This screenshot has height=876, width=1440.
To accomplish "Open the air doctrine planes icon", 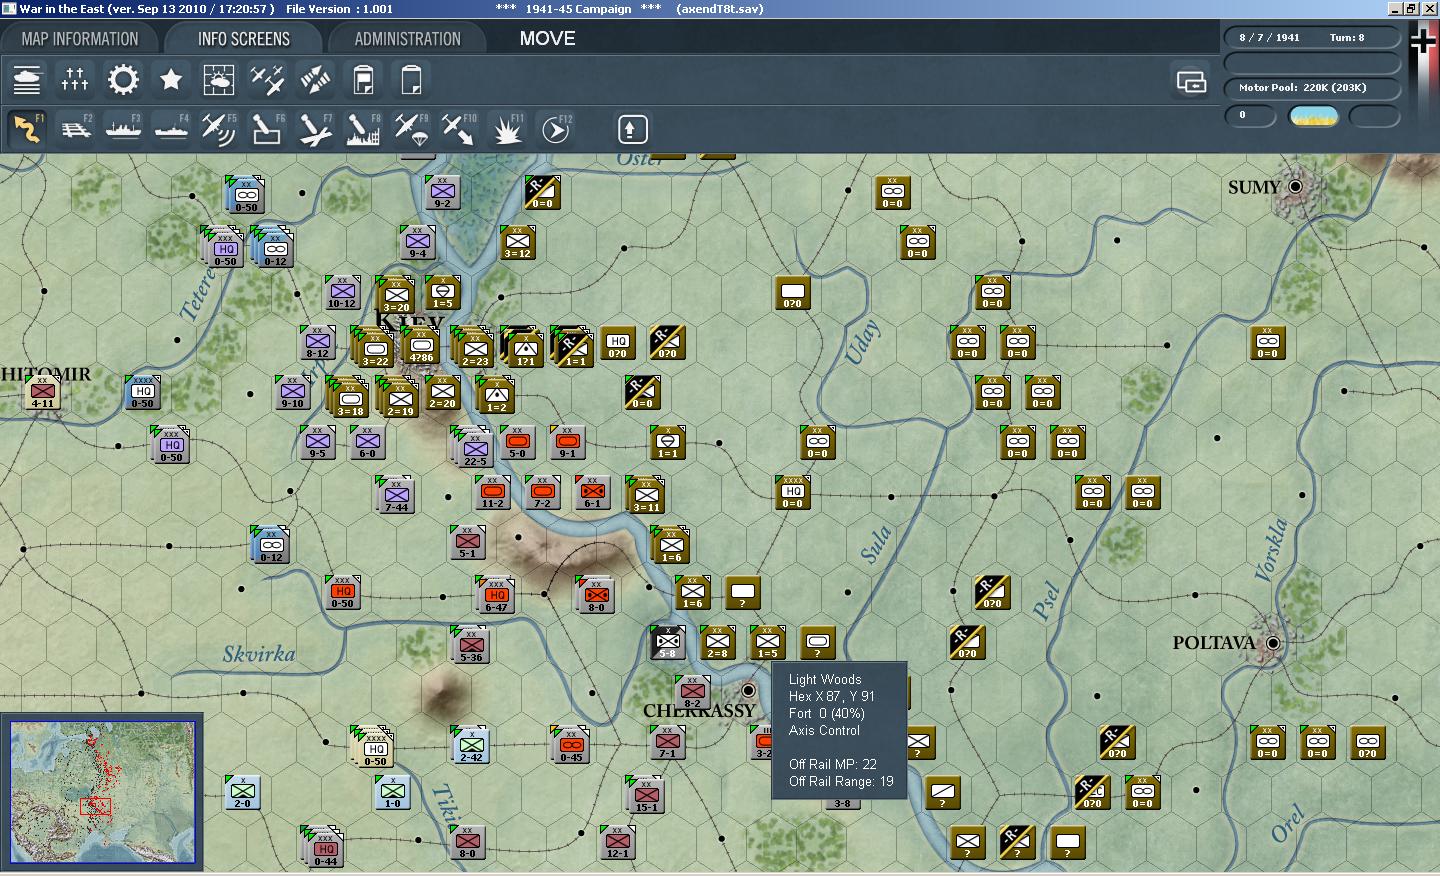I will (x=267, y=80).
